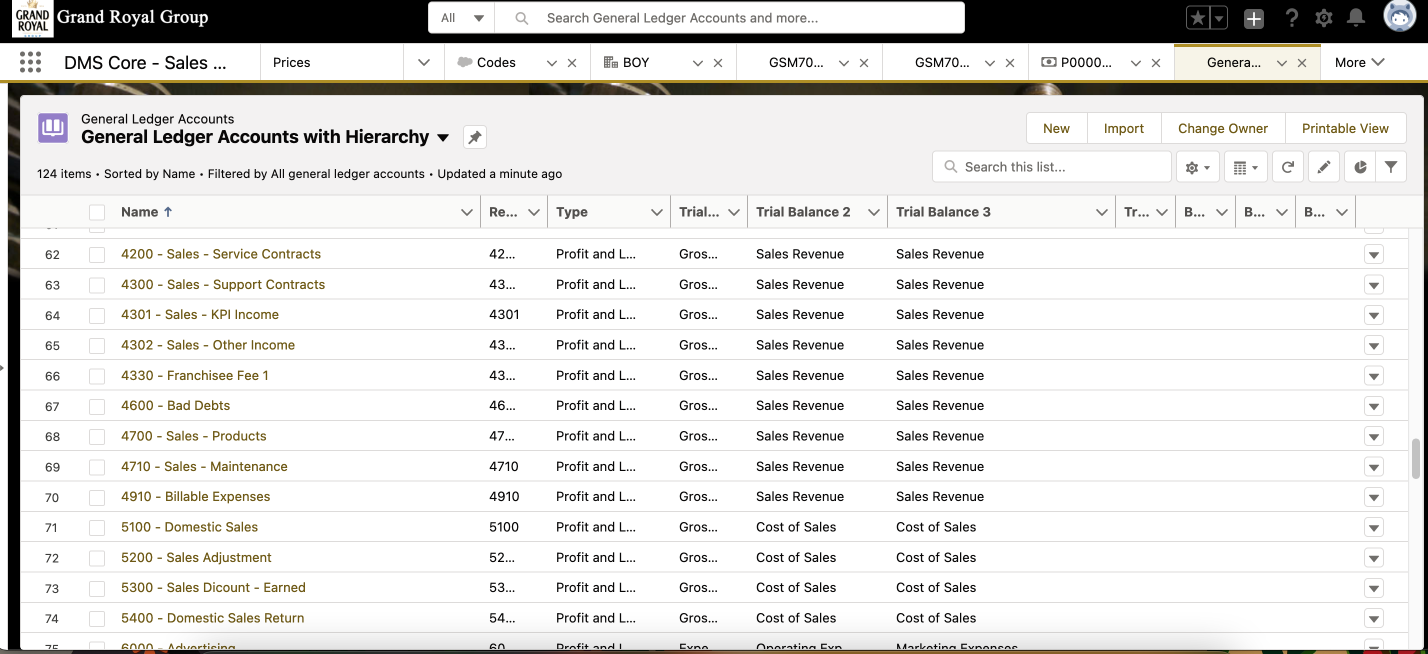The image size is (1428, 654).
Task: Open the search scope All dropdown
Action: pyautogui.click(x=461, y=18)
